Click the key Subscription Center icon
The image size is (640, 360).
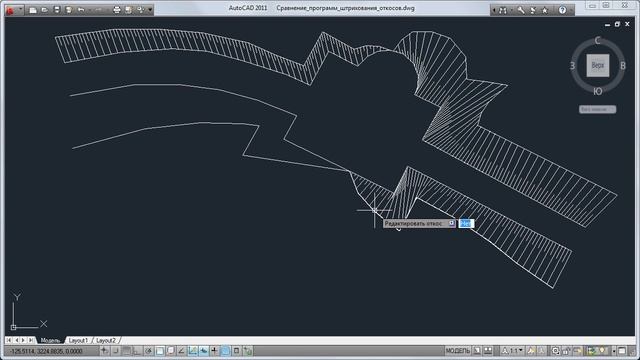pyautogui.click(x=521, y=10)
